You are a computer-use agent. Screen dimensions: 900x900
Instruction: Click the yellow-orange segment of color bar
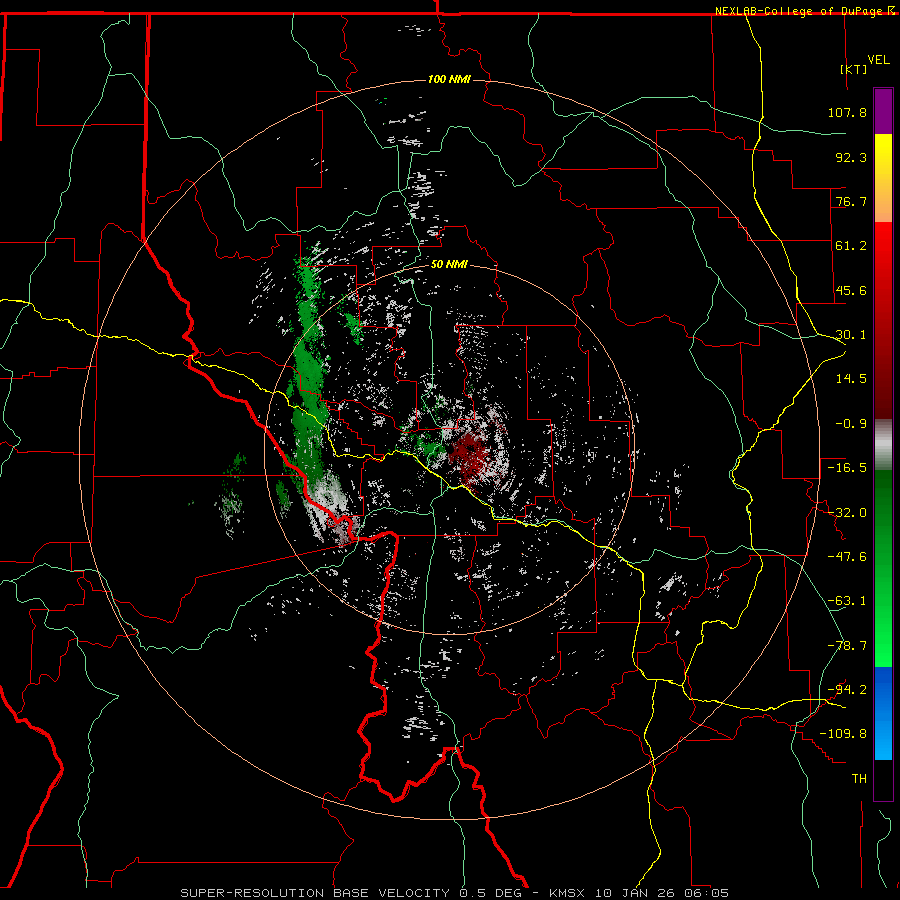pos(883,178)
